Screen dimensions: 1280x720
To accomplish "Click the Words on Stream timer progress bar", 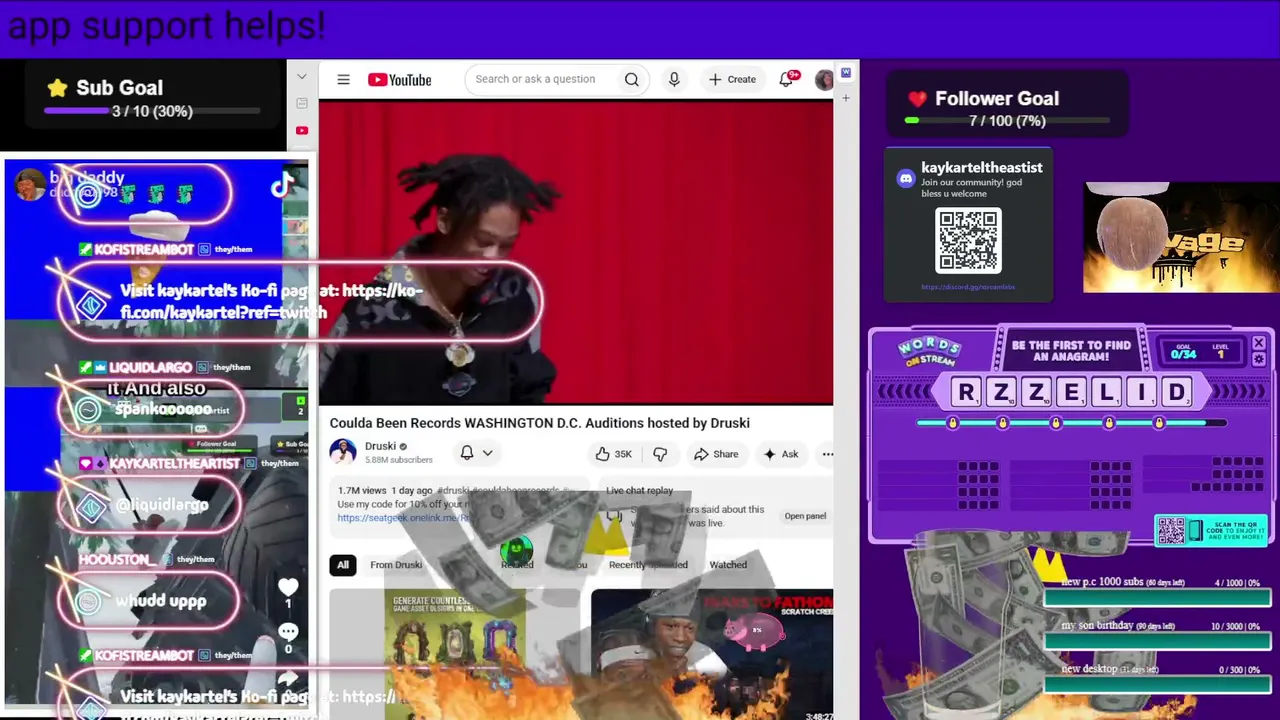I will pyautogui.click(x=1071, y=423).
